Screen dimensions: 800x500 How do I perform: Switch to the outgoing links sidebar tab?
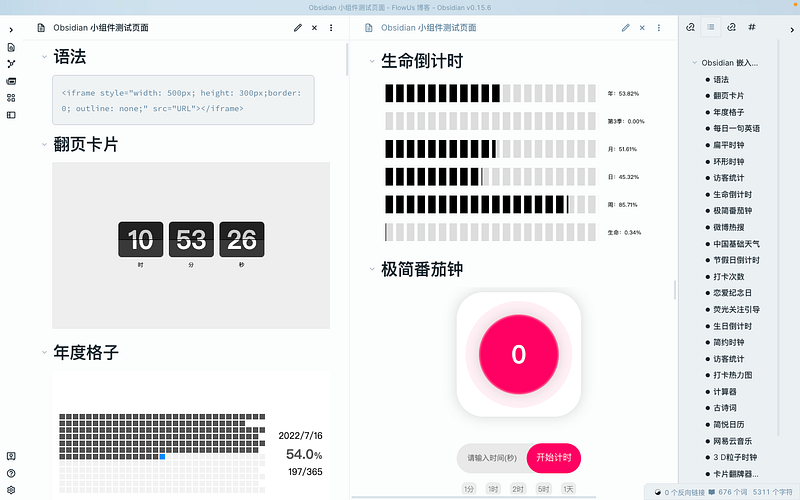coord(731,27)
